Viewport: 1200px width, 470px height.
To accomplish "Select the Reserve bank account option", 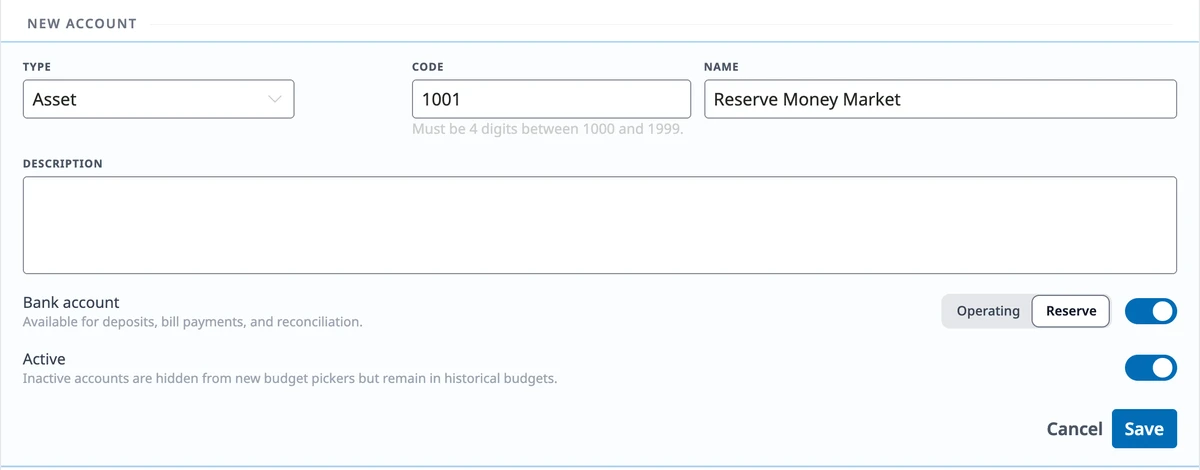I will 1071,311.
